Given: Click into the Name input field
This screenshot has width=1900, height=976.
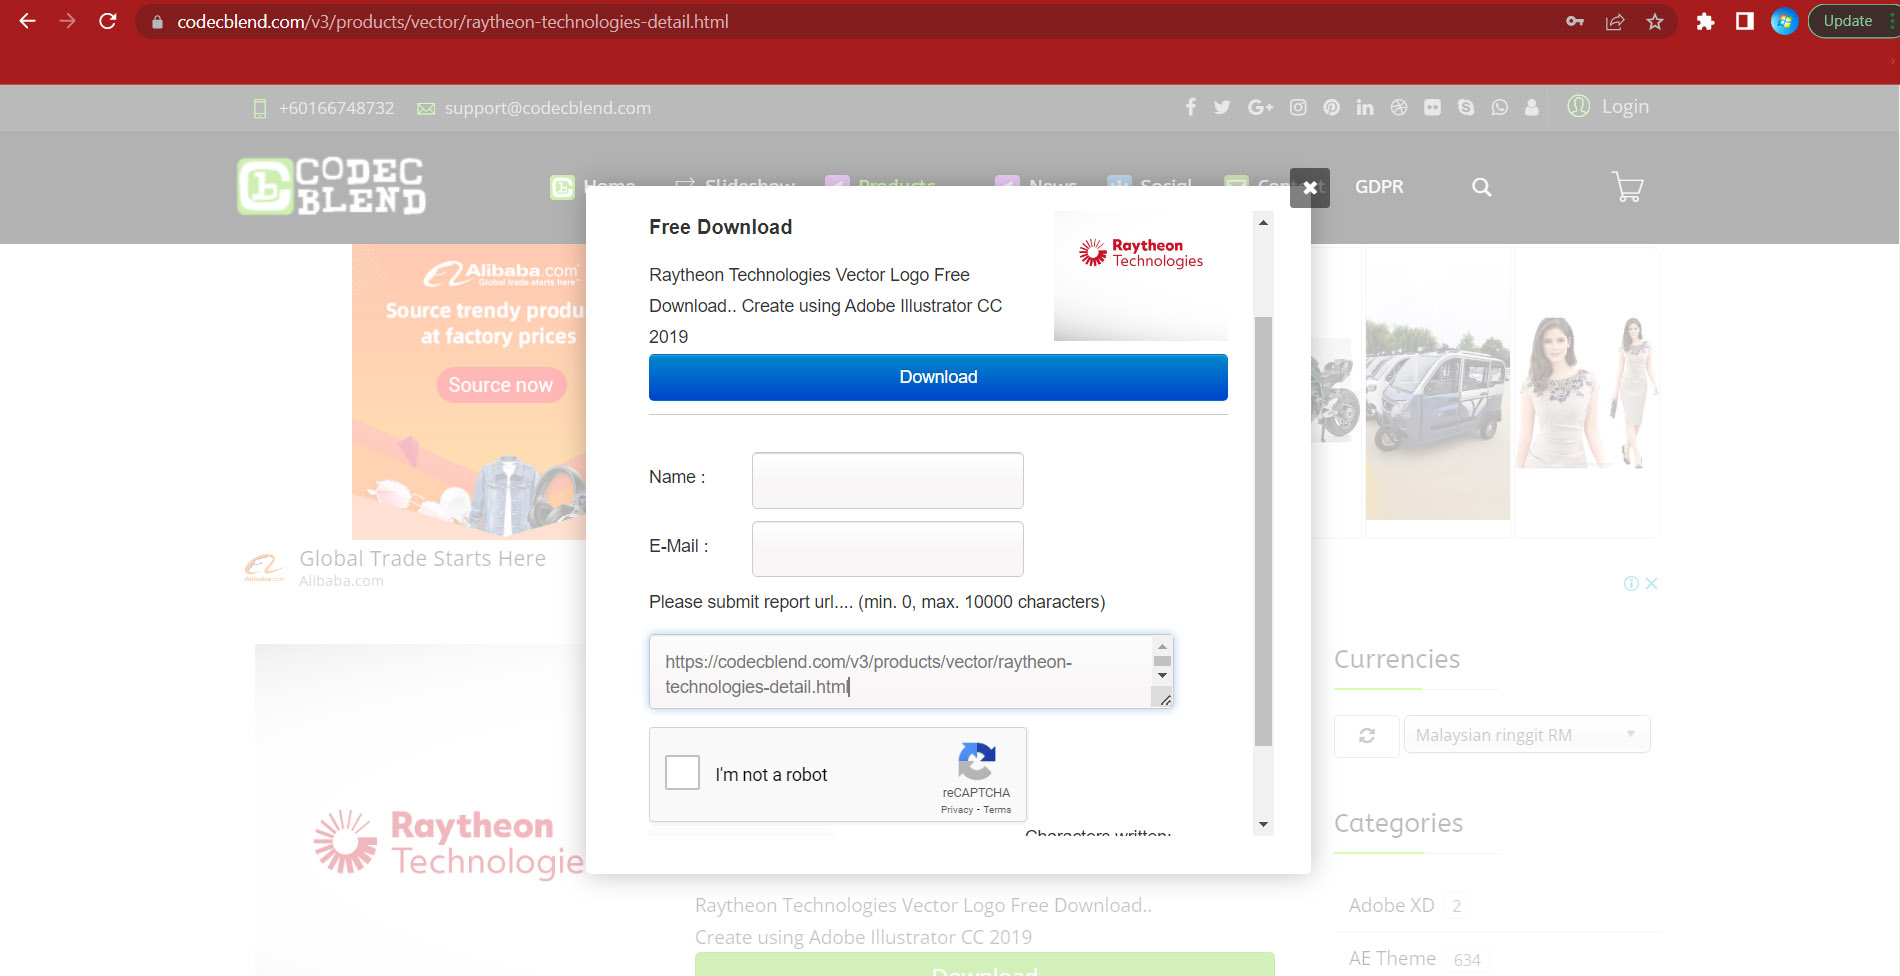Looking at the screenshot, I should pos(887,480).
